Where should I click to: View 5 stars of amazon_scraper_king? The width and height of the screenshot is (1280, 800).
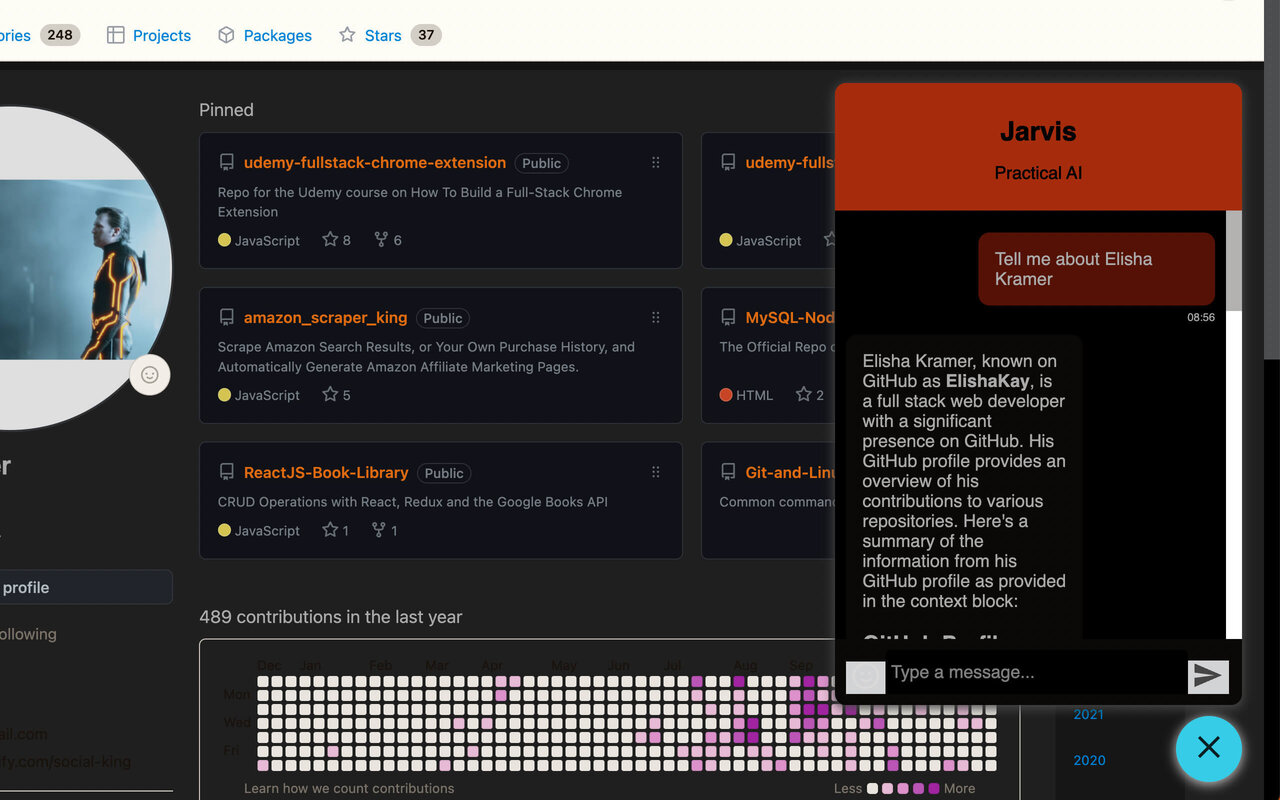tap(336, 395)
